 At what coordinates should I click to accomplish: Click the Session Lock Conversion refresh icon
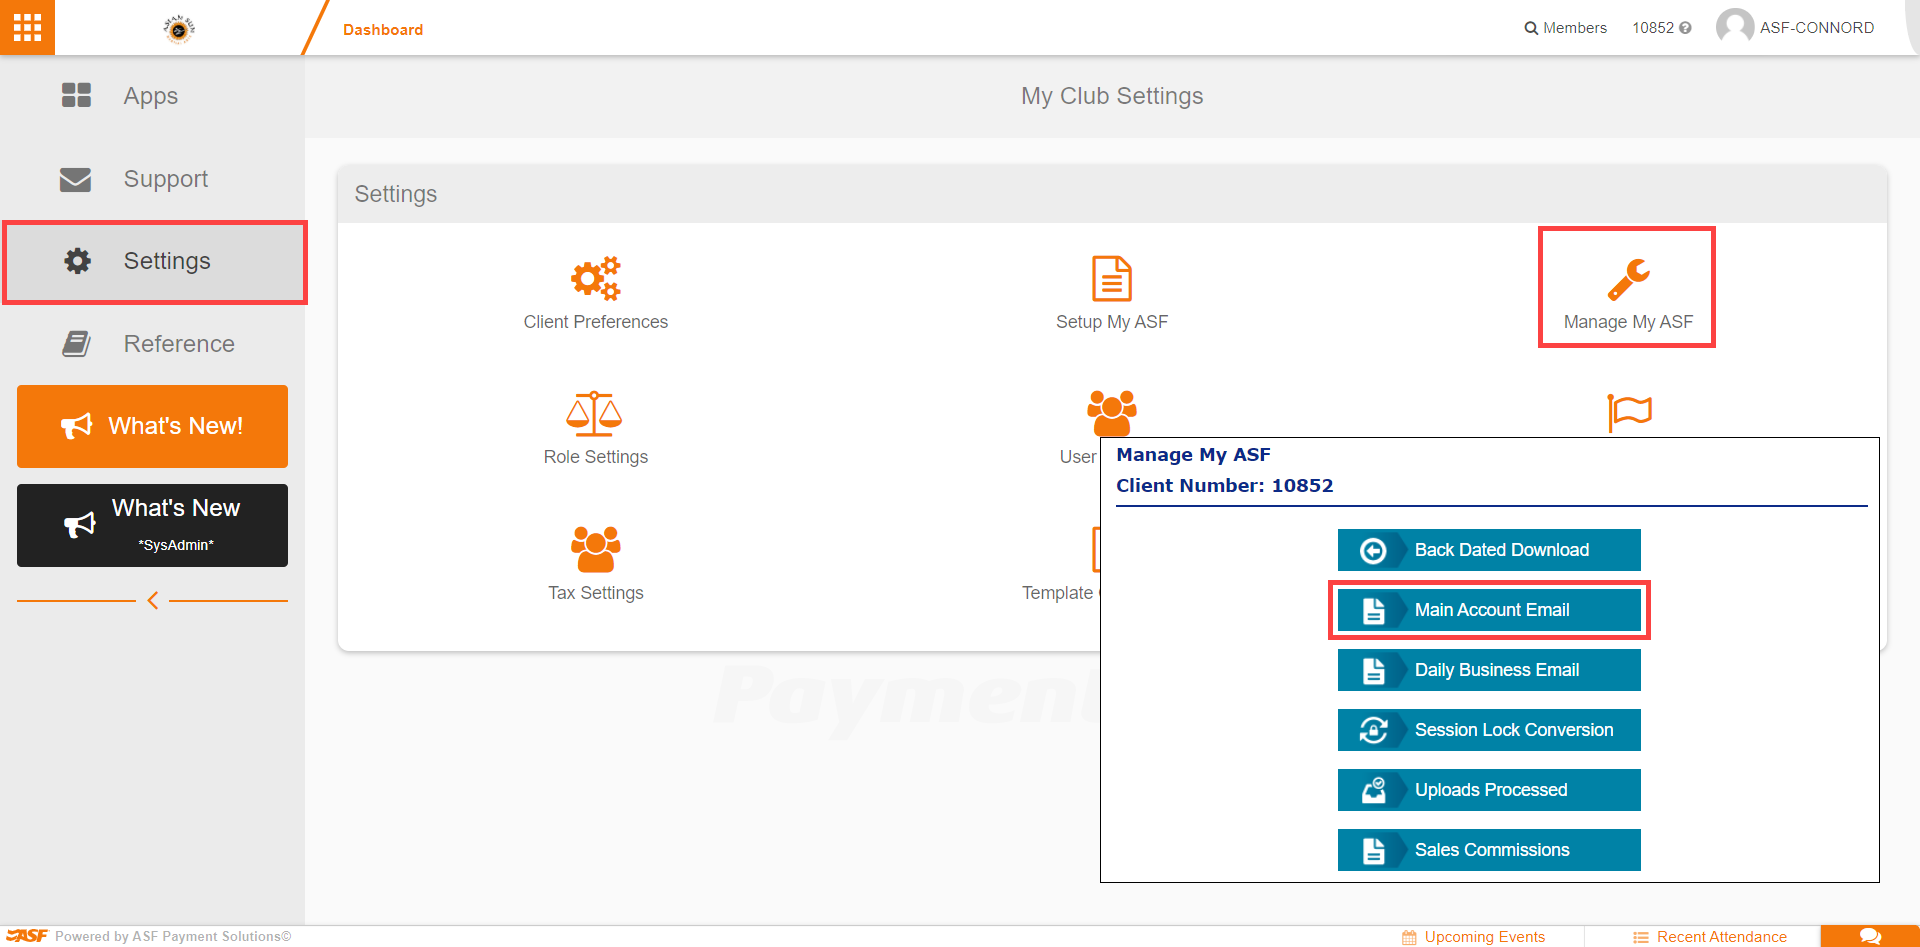pos(1374,731)
